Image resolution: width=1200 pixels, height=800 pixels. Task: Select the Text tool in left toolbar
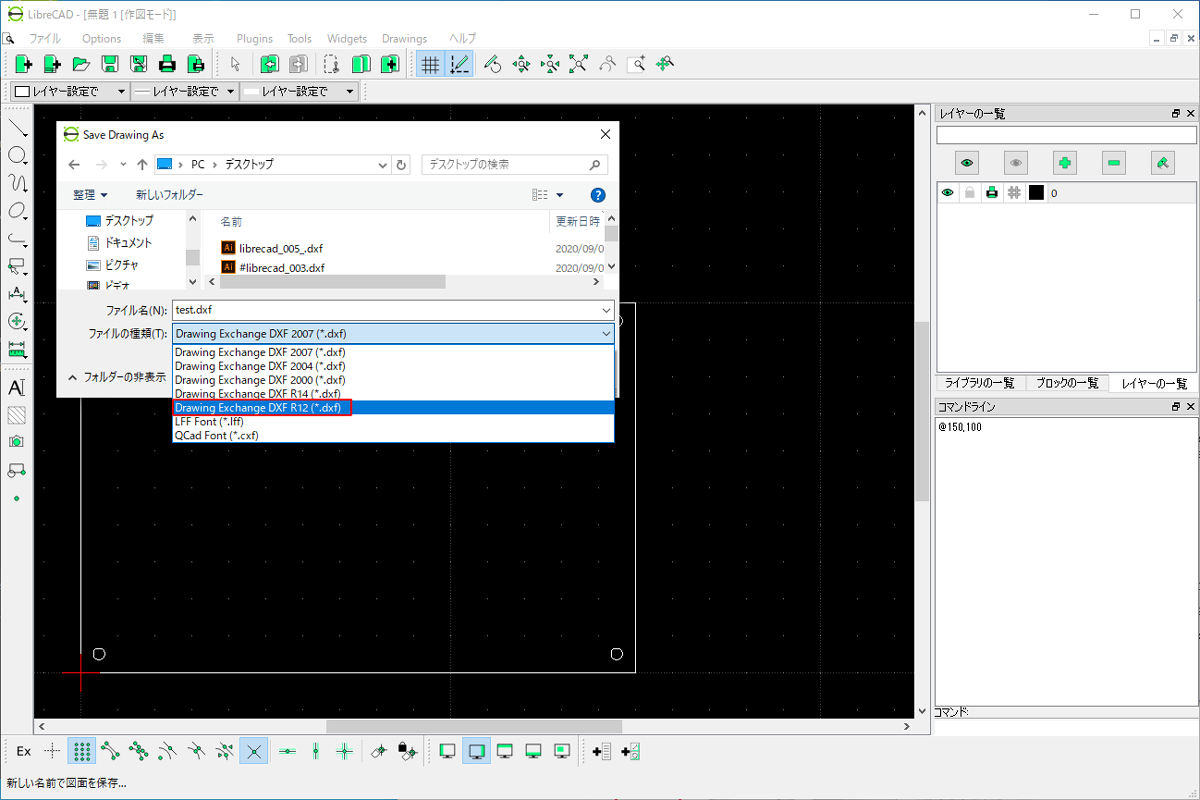(x=17, y=387)
